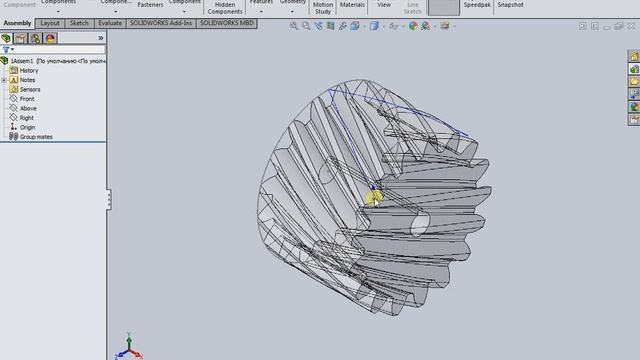This screenshot has height=360, width=640.
Task: Switch to the Assembly ribbon tab
Action: pyautogui.click(x=17, y=23)
